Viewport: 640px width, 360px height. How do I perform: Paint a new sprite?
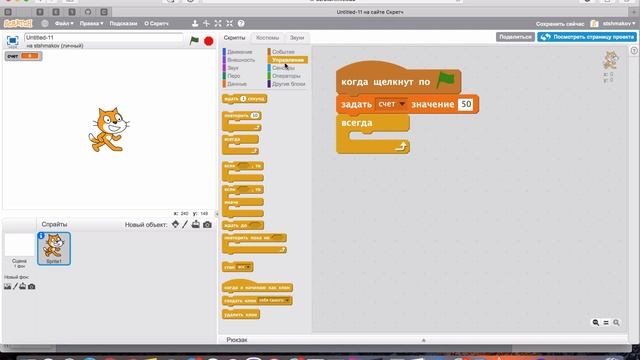click(x=185, y=224)
